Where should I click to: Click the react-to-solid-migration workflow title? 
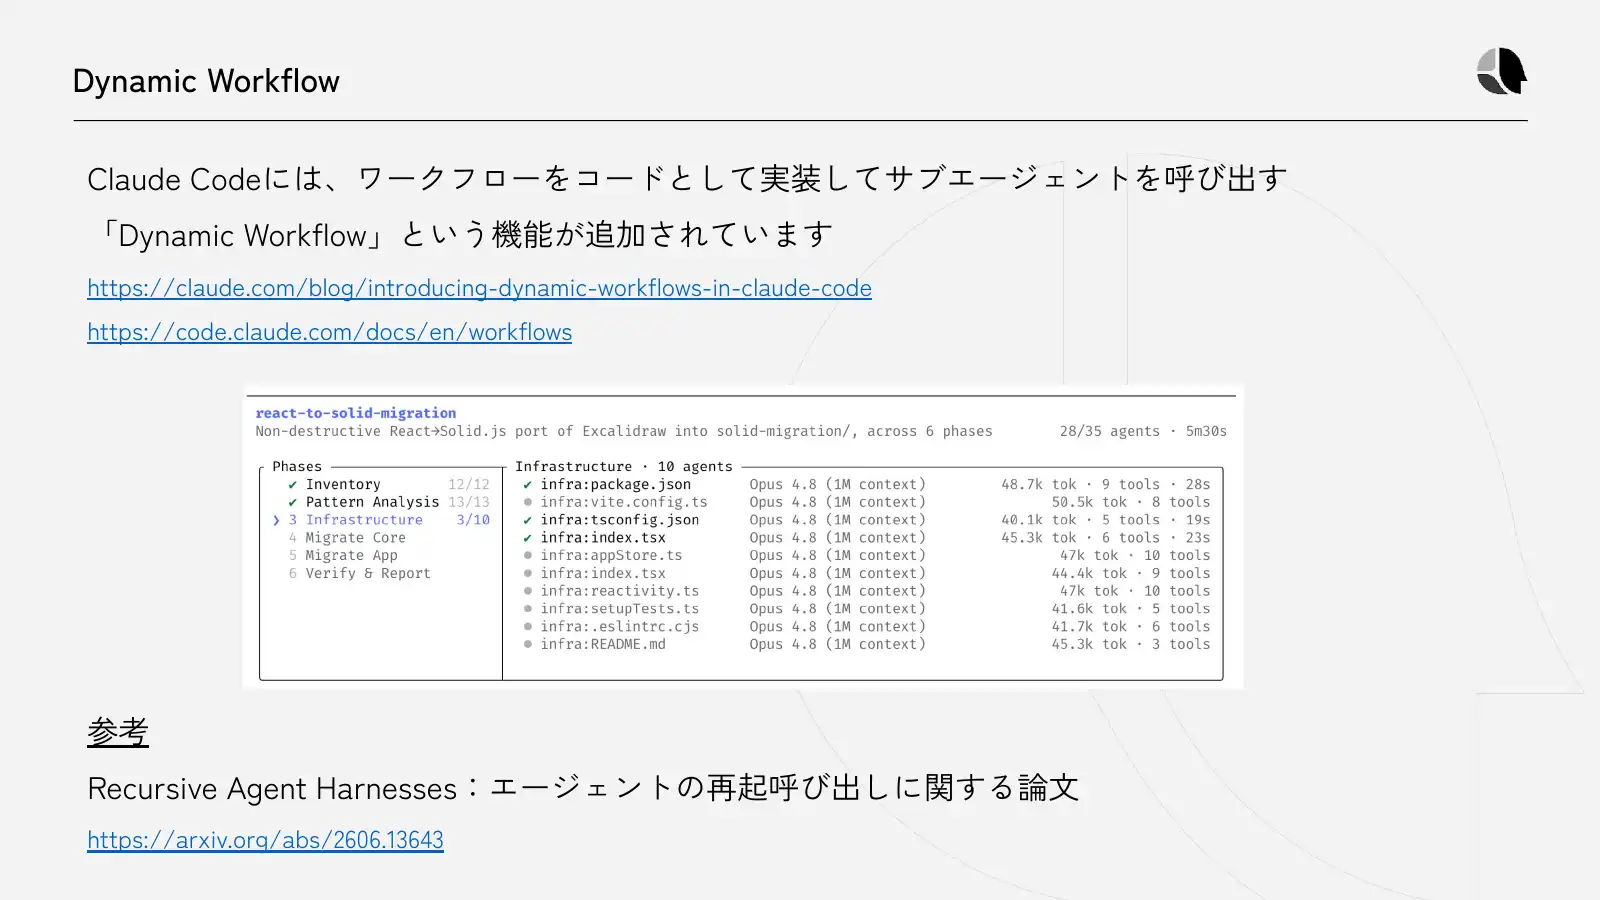pos(355,413)
